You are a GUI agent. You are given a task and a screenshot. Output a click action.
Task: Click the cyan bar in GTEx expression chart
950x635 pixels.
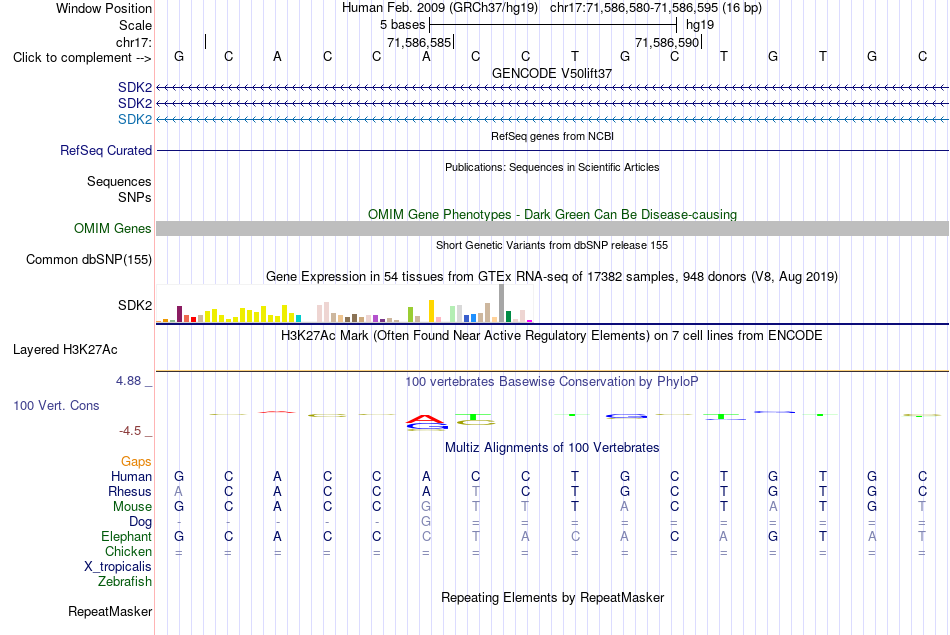tap(298, 318)
